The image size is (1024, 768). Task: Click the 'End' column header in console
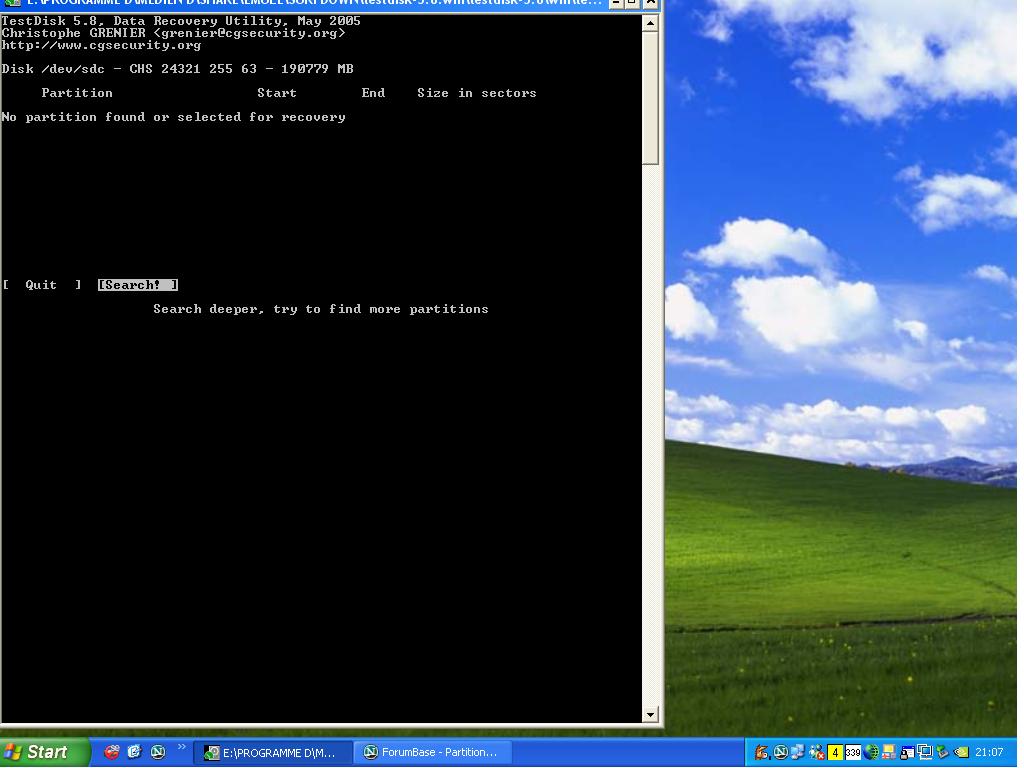(x=374, y=93)
